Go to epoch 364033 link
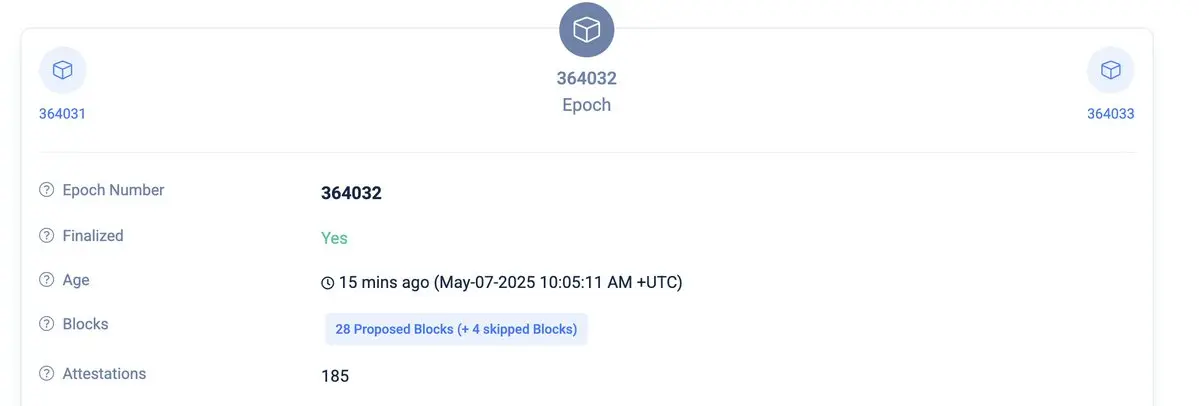This screenshot has width=1199, height=406. 1110,114
